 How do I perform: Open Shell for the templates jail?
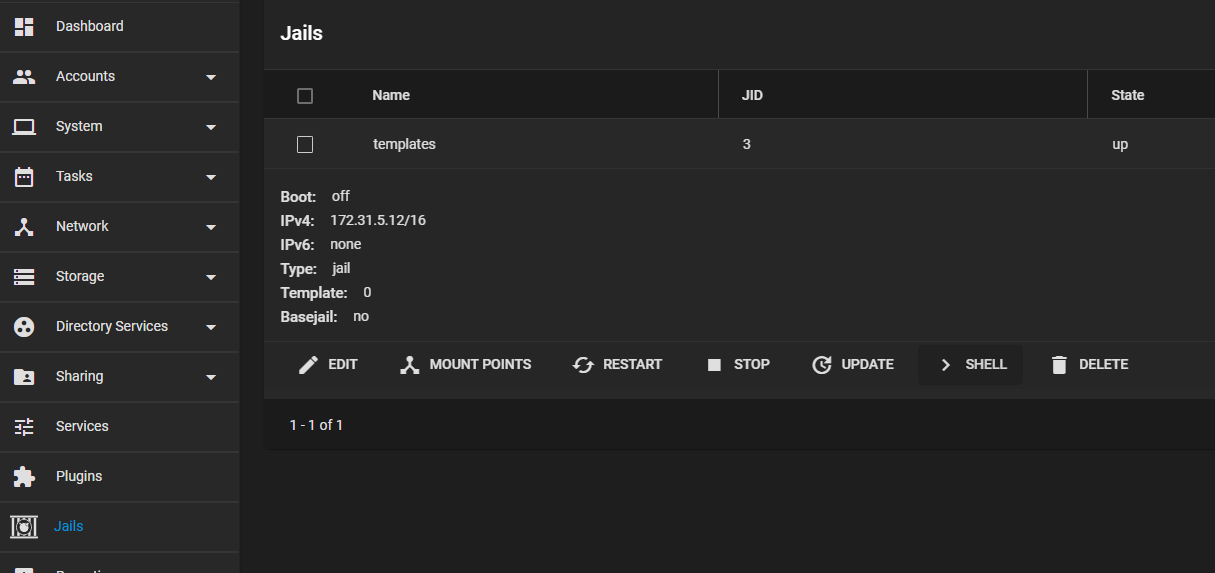pyautogui.click(x=971, y=365)
